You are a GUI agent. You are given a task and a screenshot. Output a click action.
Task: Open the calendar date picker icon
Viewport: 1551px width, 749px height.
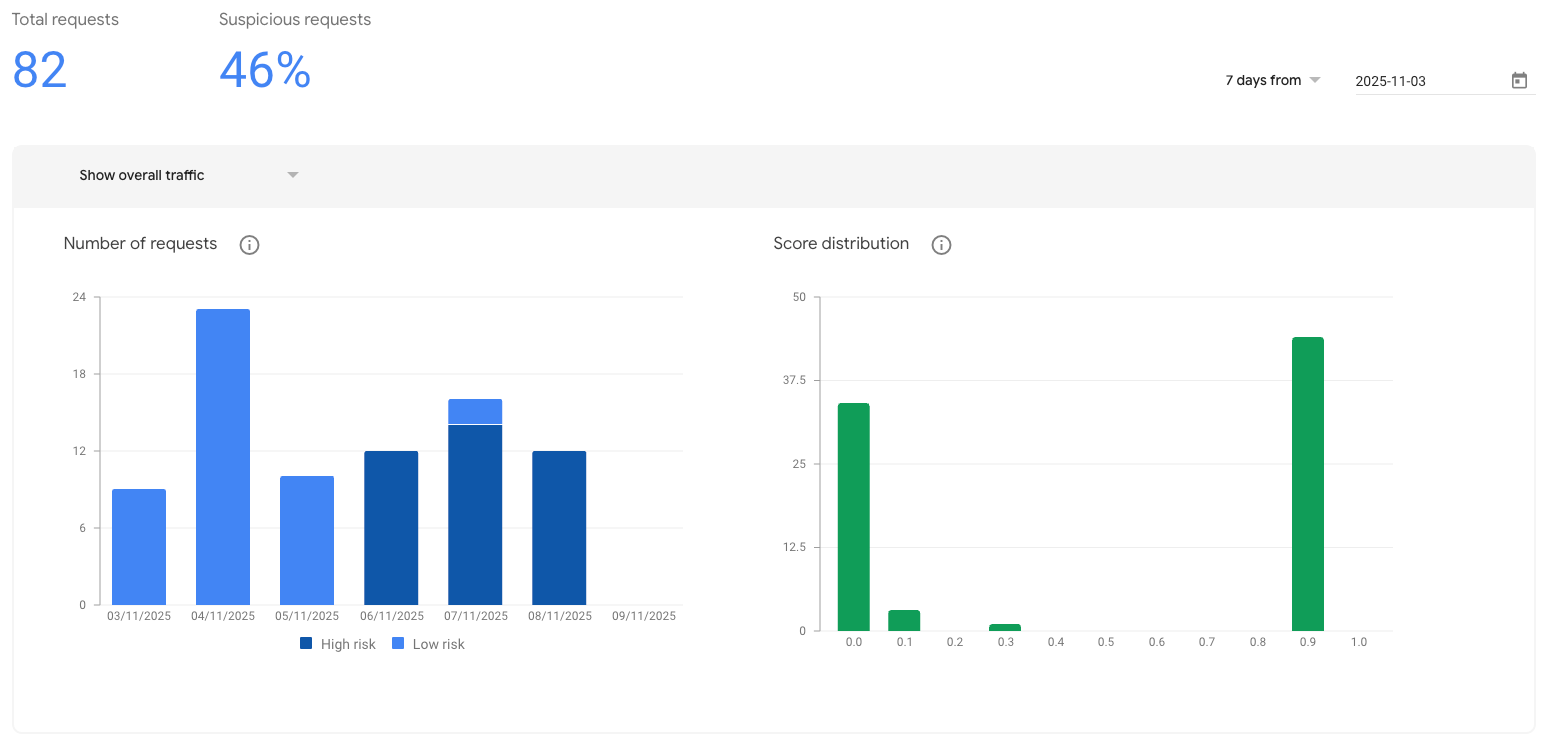[x=1519, y=81]
